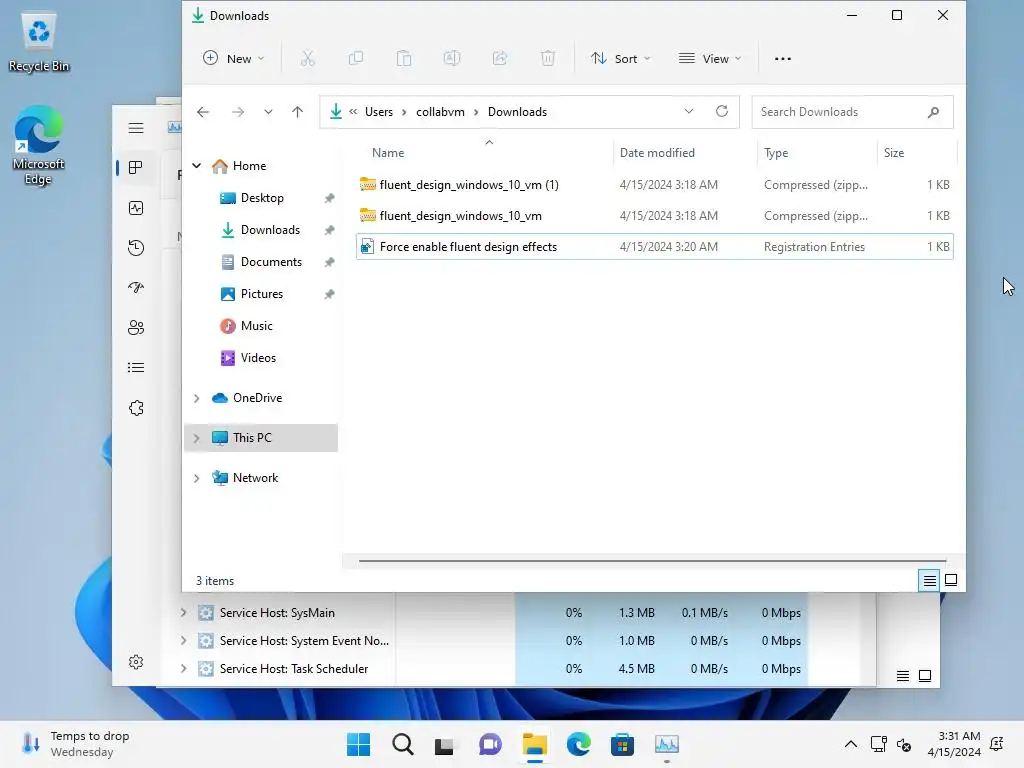Image resolution: width=1024 pixels, height=768 pixels.
Task: Click Users in the address breadcrumb
Action: [x=379, y=112]
